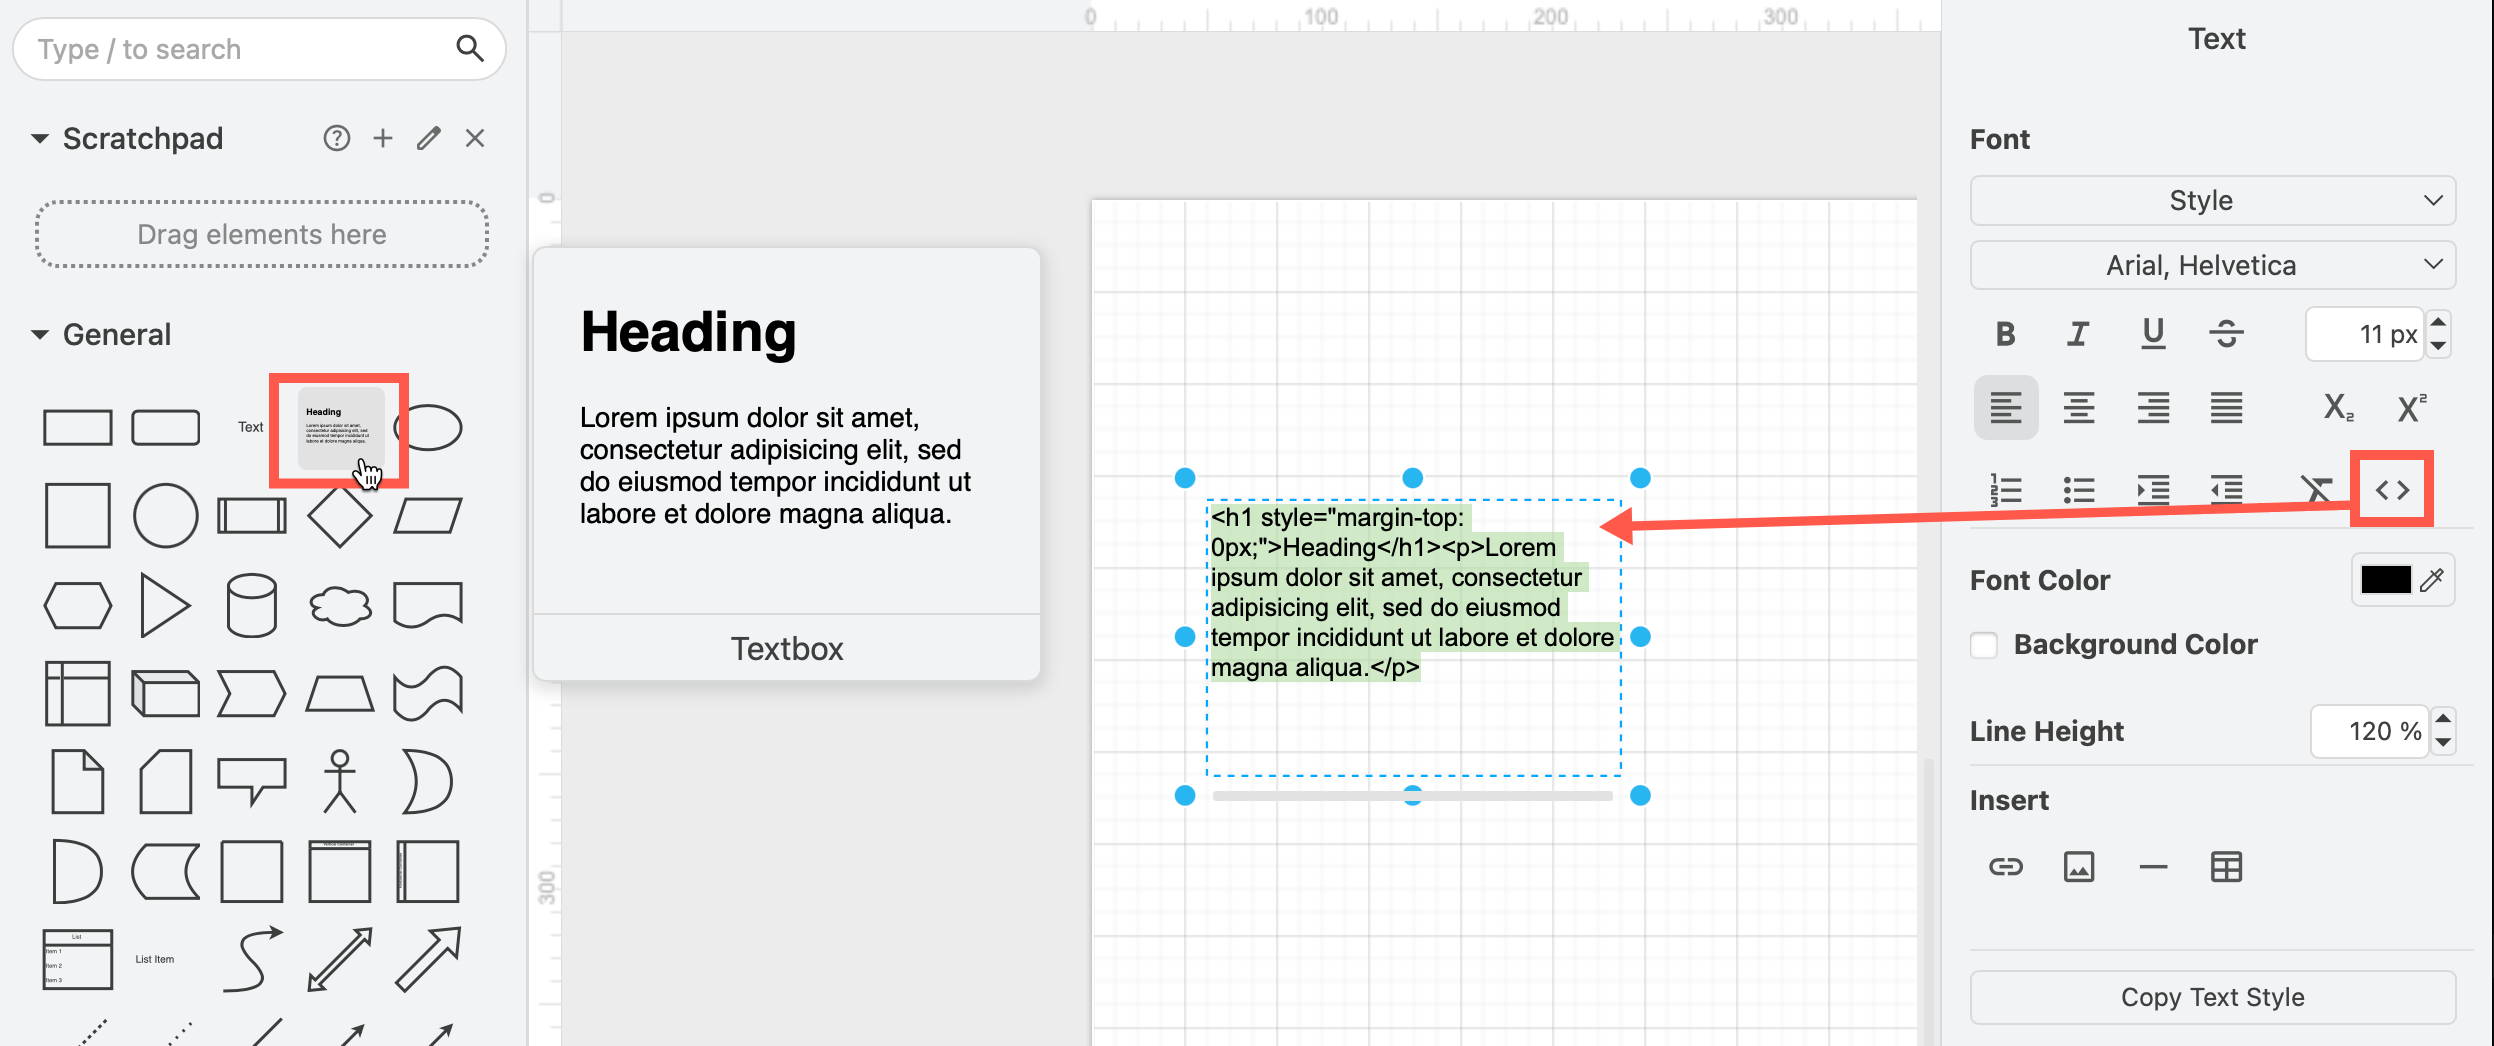Increase line height with stepper up
Image resolution: width=2494 pixels, height=1046 pixels.
(2443, 719)
